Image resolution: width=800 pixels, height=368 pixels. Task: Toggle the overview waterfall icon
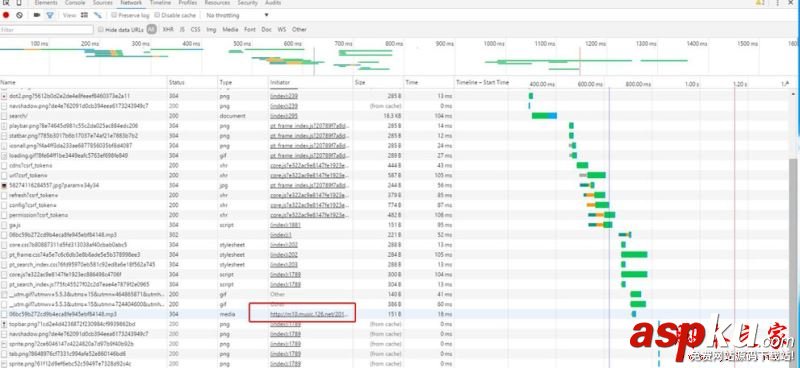[97, 15]
